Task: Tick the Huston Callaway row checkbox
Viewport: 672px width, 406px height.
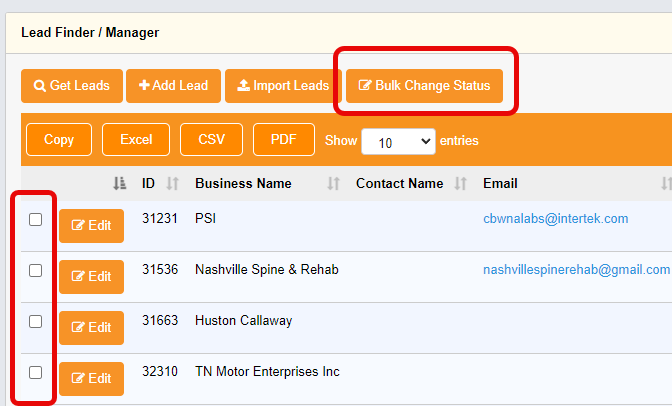Action: pyautogui.click(x=36, y=322)
